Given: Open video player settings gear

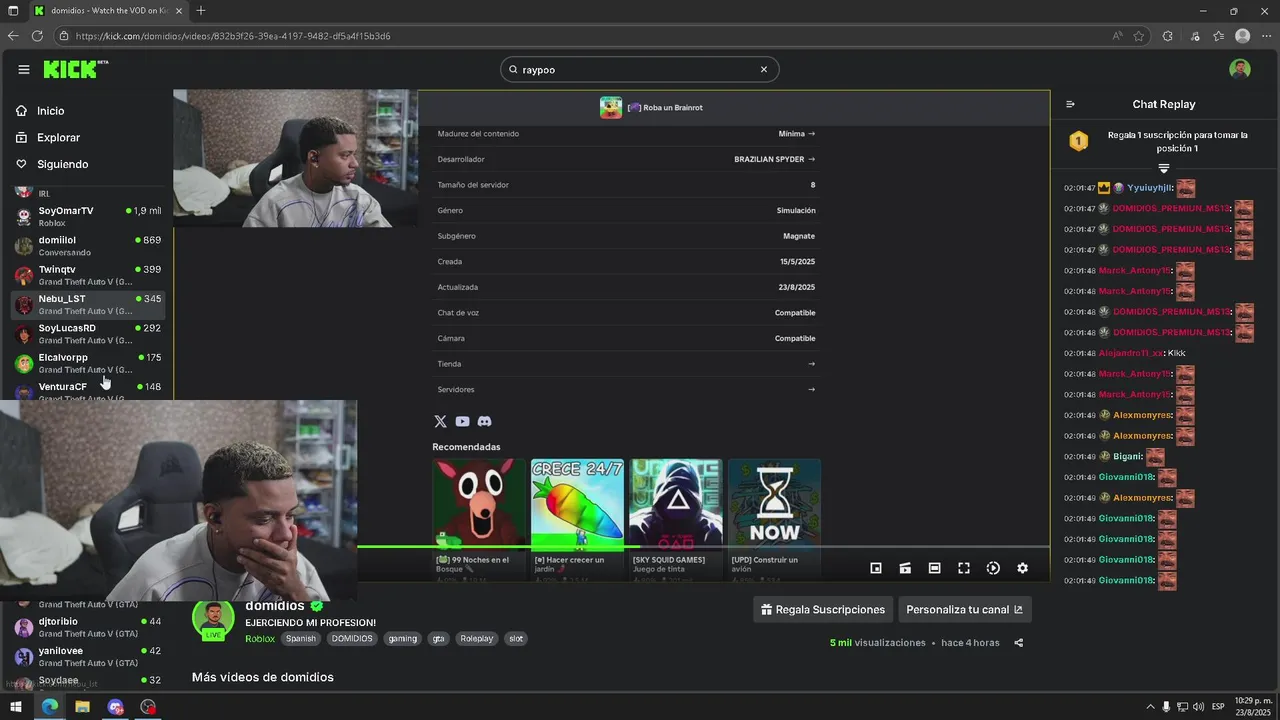Looking at the screenshot, I should pyautogui.click(x=1022, y=568).
